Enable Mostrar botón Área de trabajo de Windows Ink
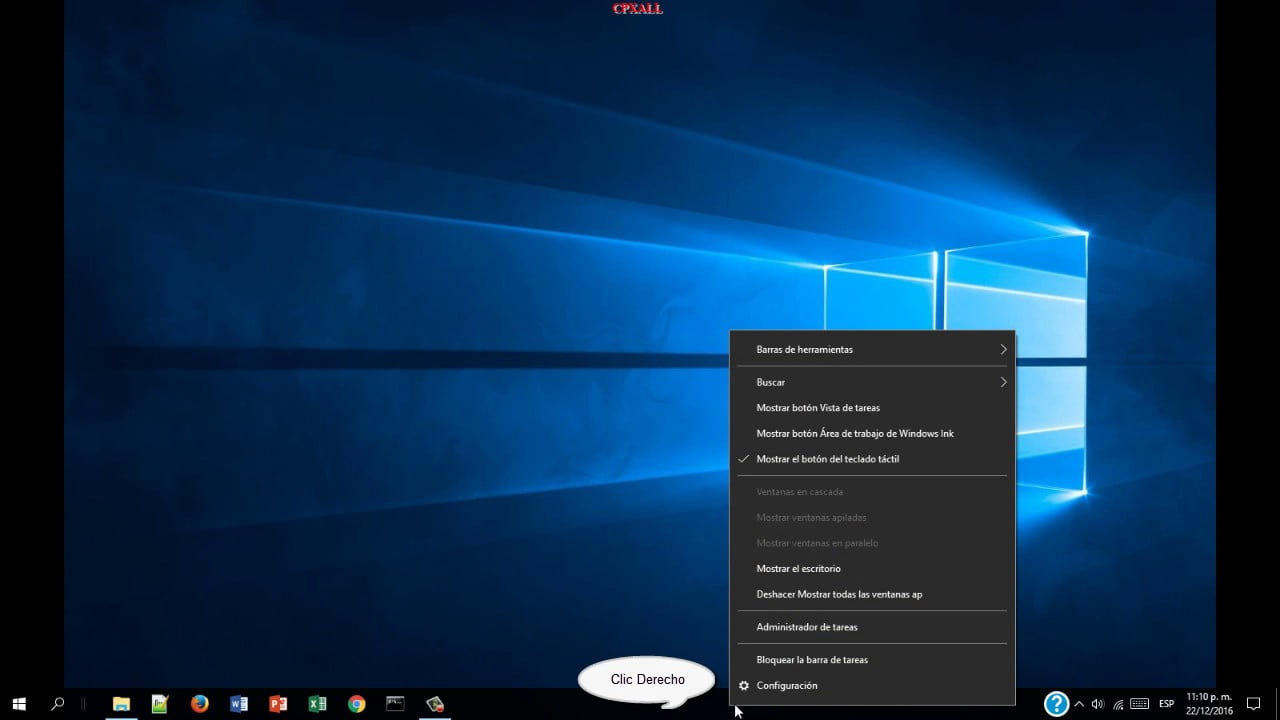This screenshot has height=720, width=1280. pyautogui.click(x=872, y=433)
